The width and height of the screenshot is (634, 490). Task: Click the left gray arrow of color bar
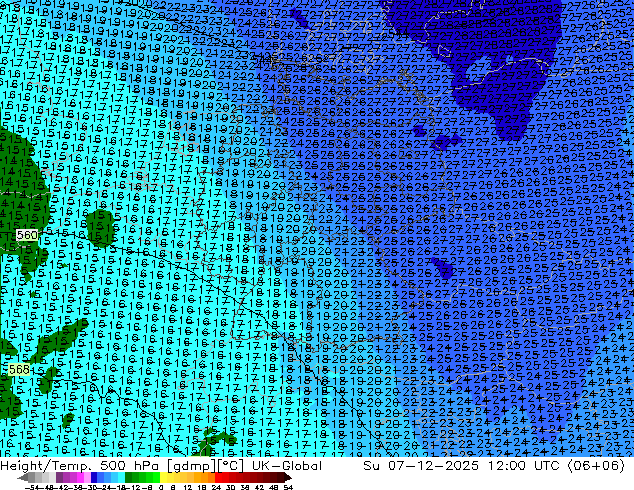(x=23, y=478)
